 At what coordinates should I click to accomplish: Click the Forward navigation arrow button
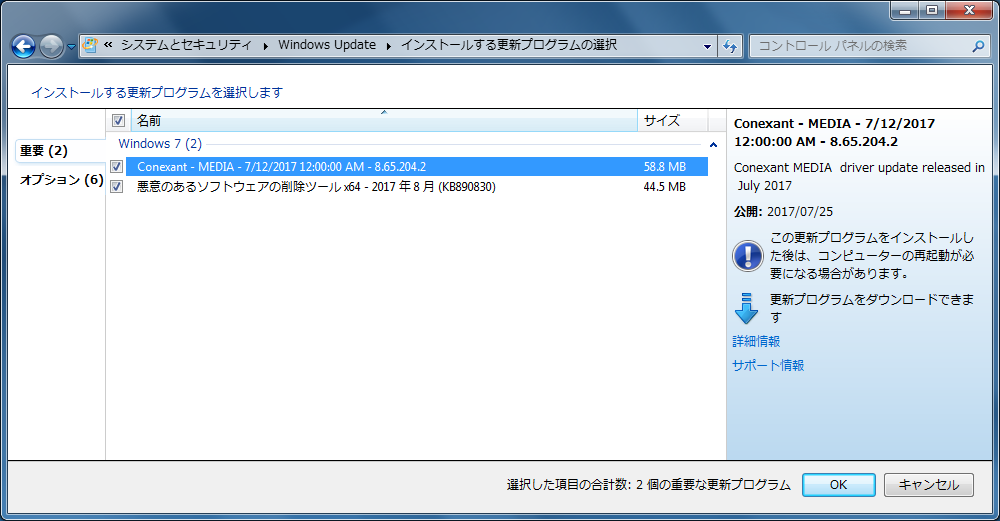[51, 46]
